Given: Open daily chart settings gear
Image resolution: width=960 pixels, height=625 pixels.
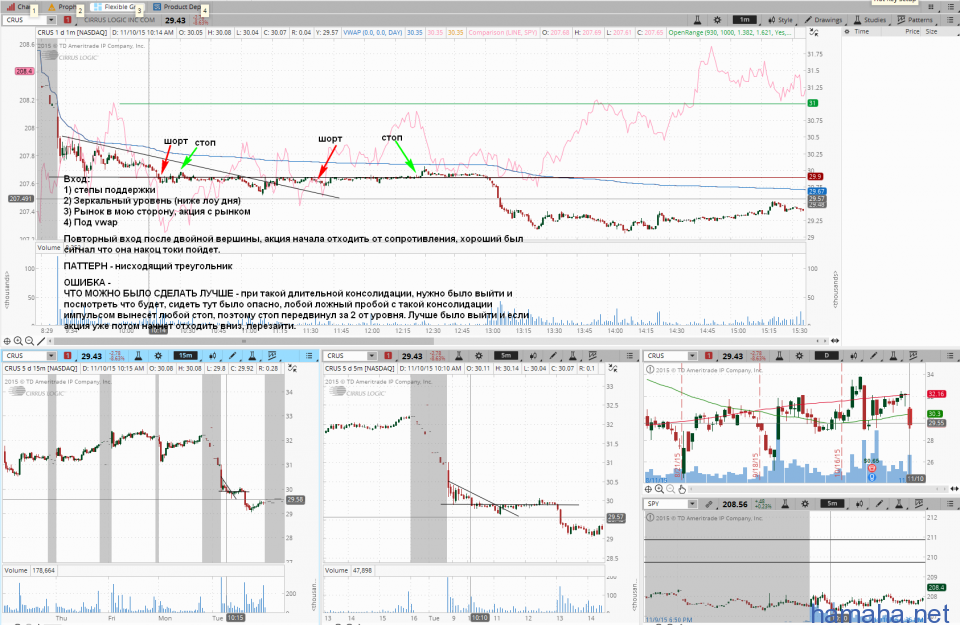Looking at the screenshot, I should [800, 356].
